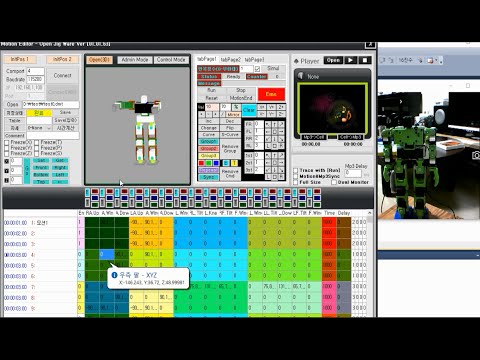Click left arrow in 1st/2nd/3rd direction pad
Image resolution: width=480 pixels, height=360 pixels.
click(x=268, y=162)
